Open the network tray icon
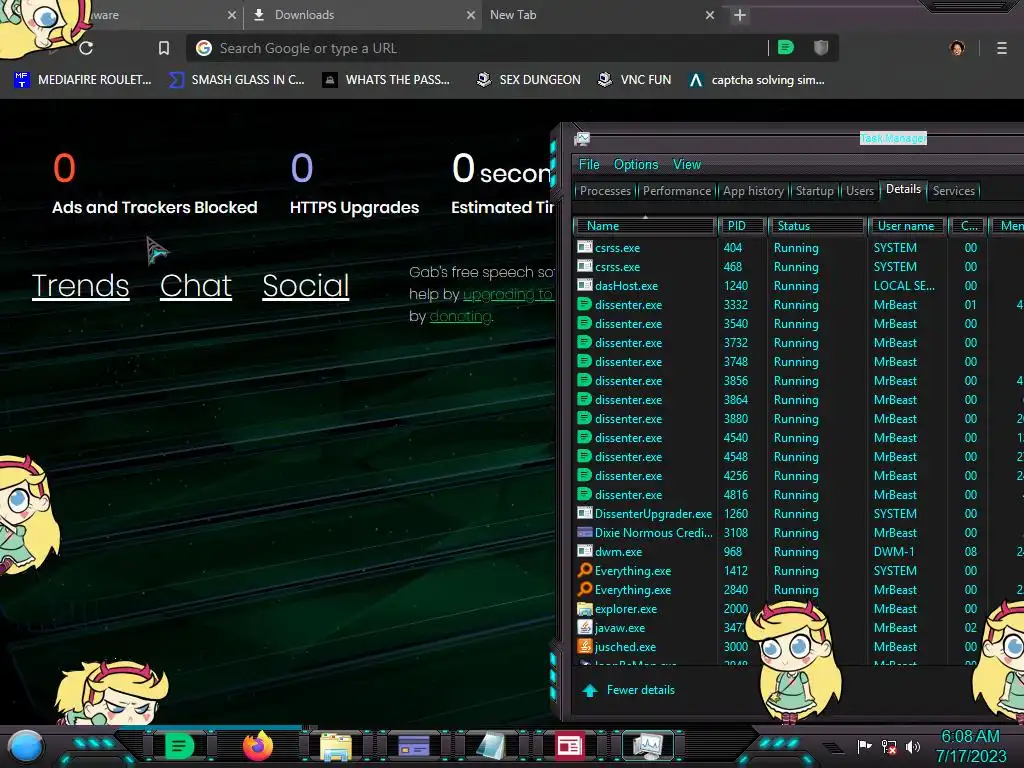The width and height of the screenshot is (1024, 768). [888, 746]
